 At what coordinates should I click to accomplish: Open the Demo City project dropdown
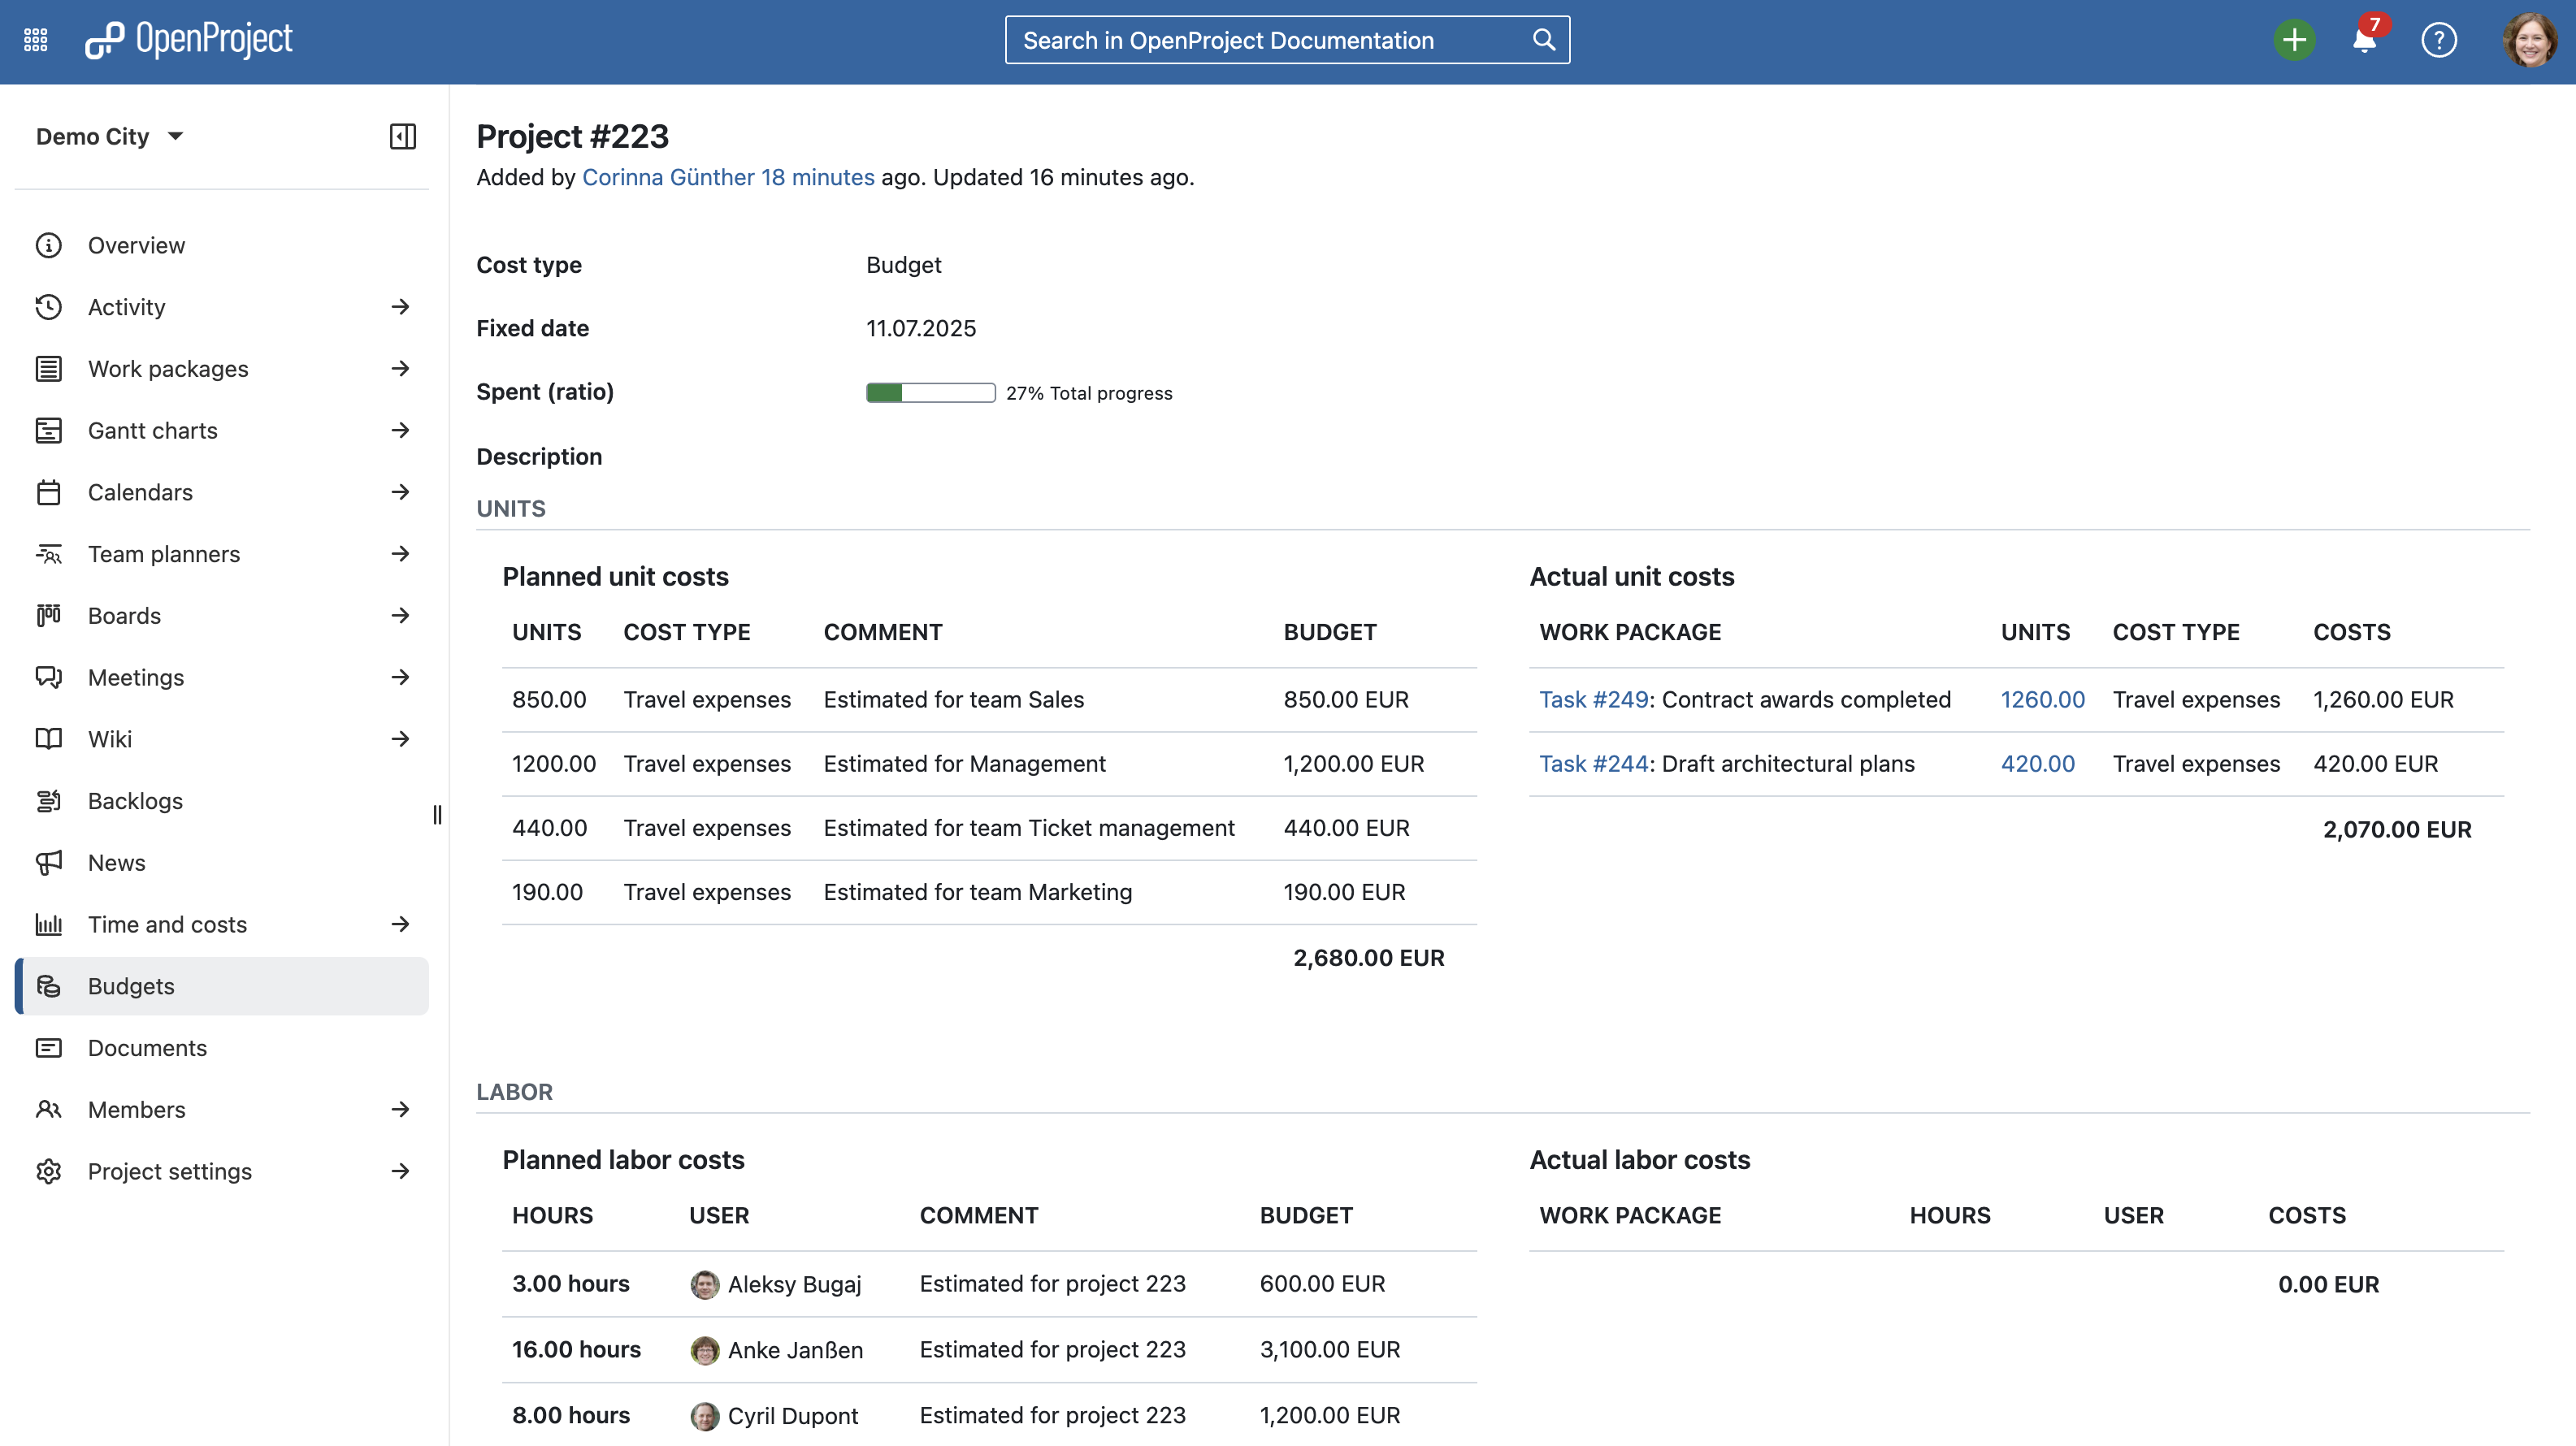(110, 136)
